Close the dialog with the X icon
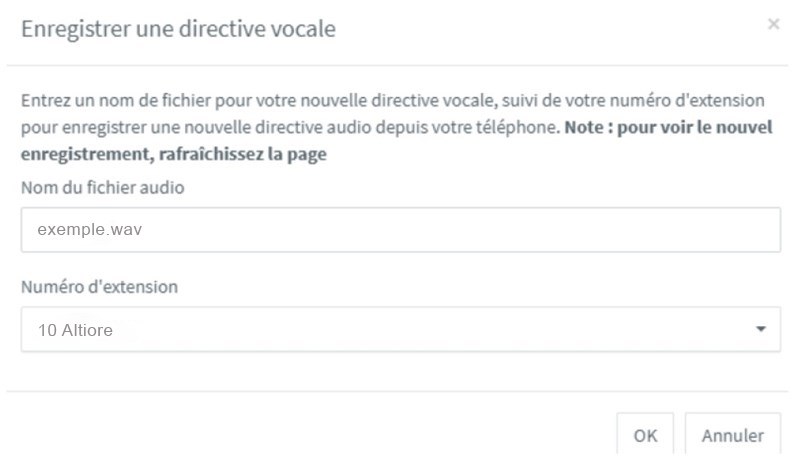Screen dimensions: 800x471 [773, 25]
